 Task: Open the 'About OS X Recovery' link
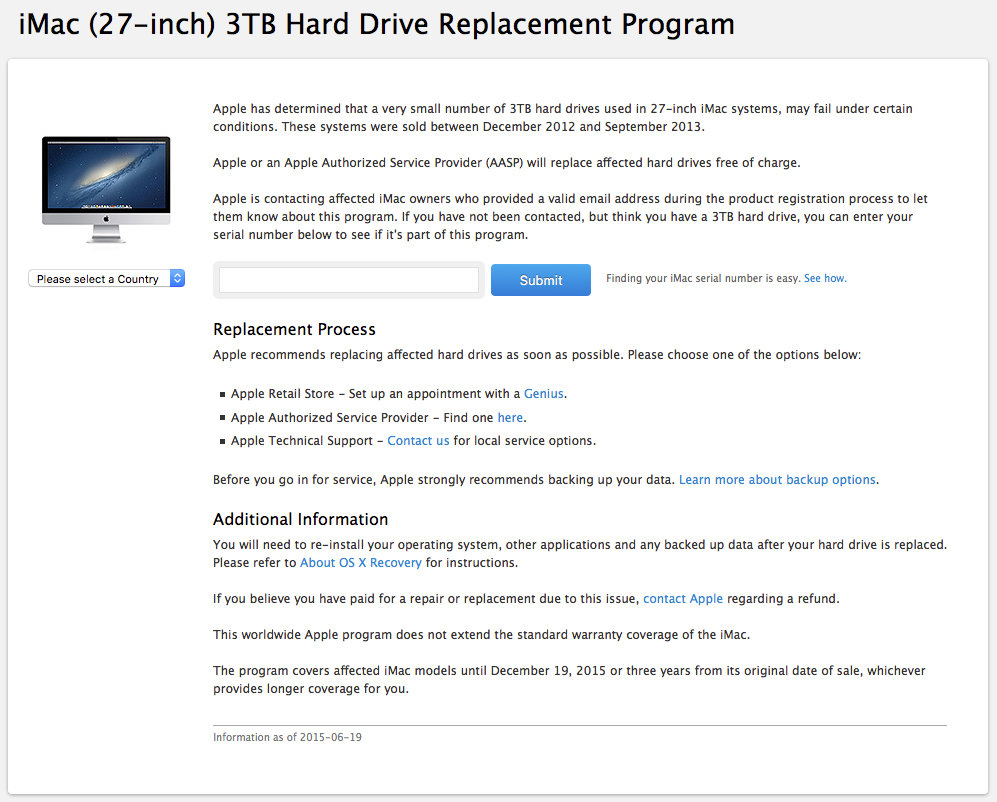(x=361, y=563)
